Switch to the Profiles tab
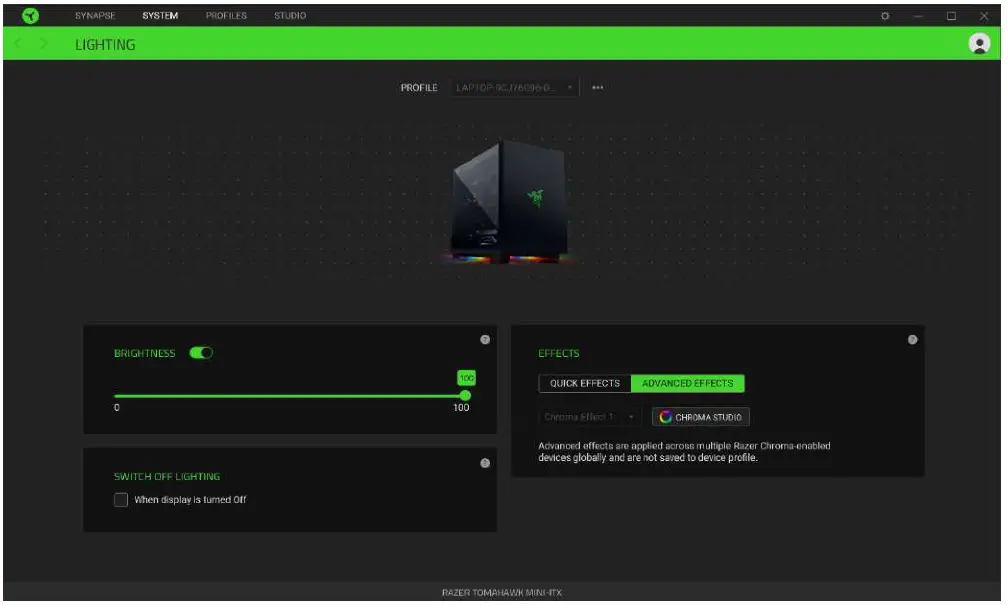Viewport: 1008px width, 606px height. (226, 15)
